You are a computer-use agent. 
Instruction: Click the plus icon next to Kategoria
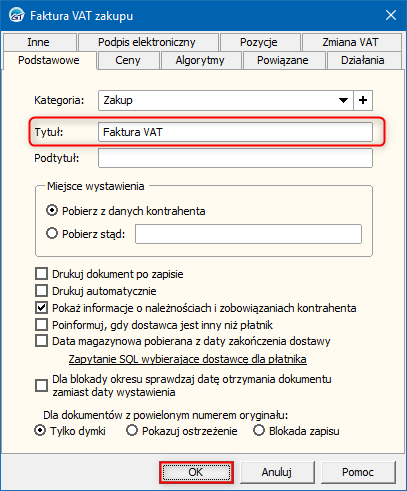coord(363,100)
